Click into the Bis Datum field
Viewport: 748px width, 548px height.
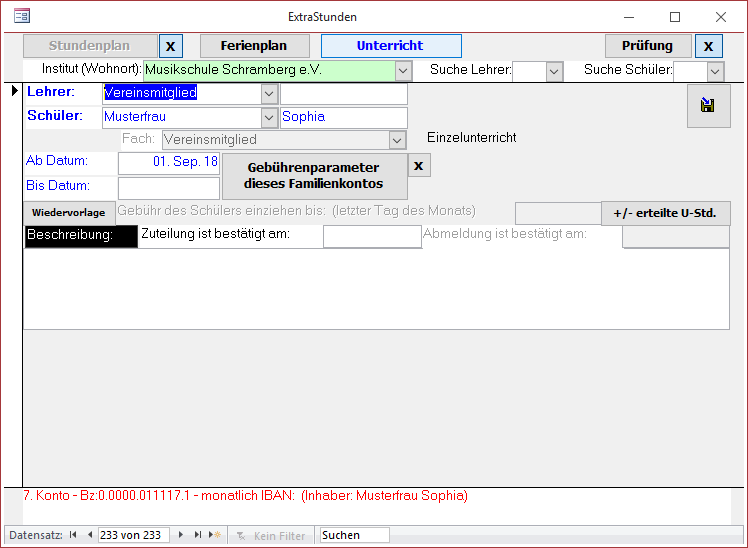pos(168,188)
